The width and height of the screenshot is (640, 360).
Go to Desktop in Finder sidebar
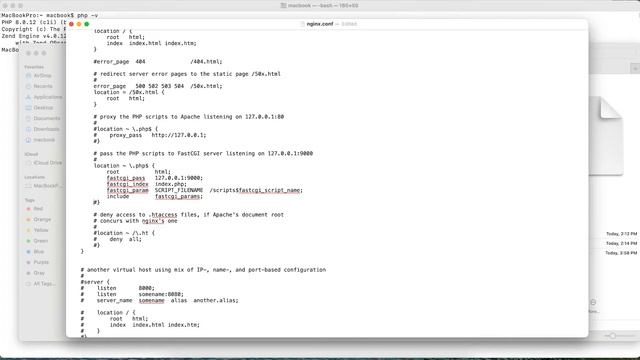(x=39, y=108)
